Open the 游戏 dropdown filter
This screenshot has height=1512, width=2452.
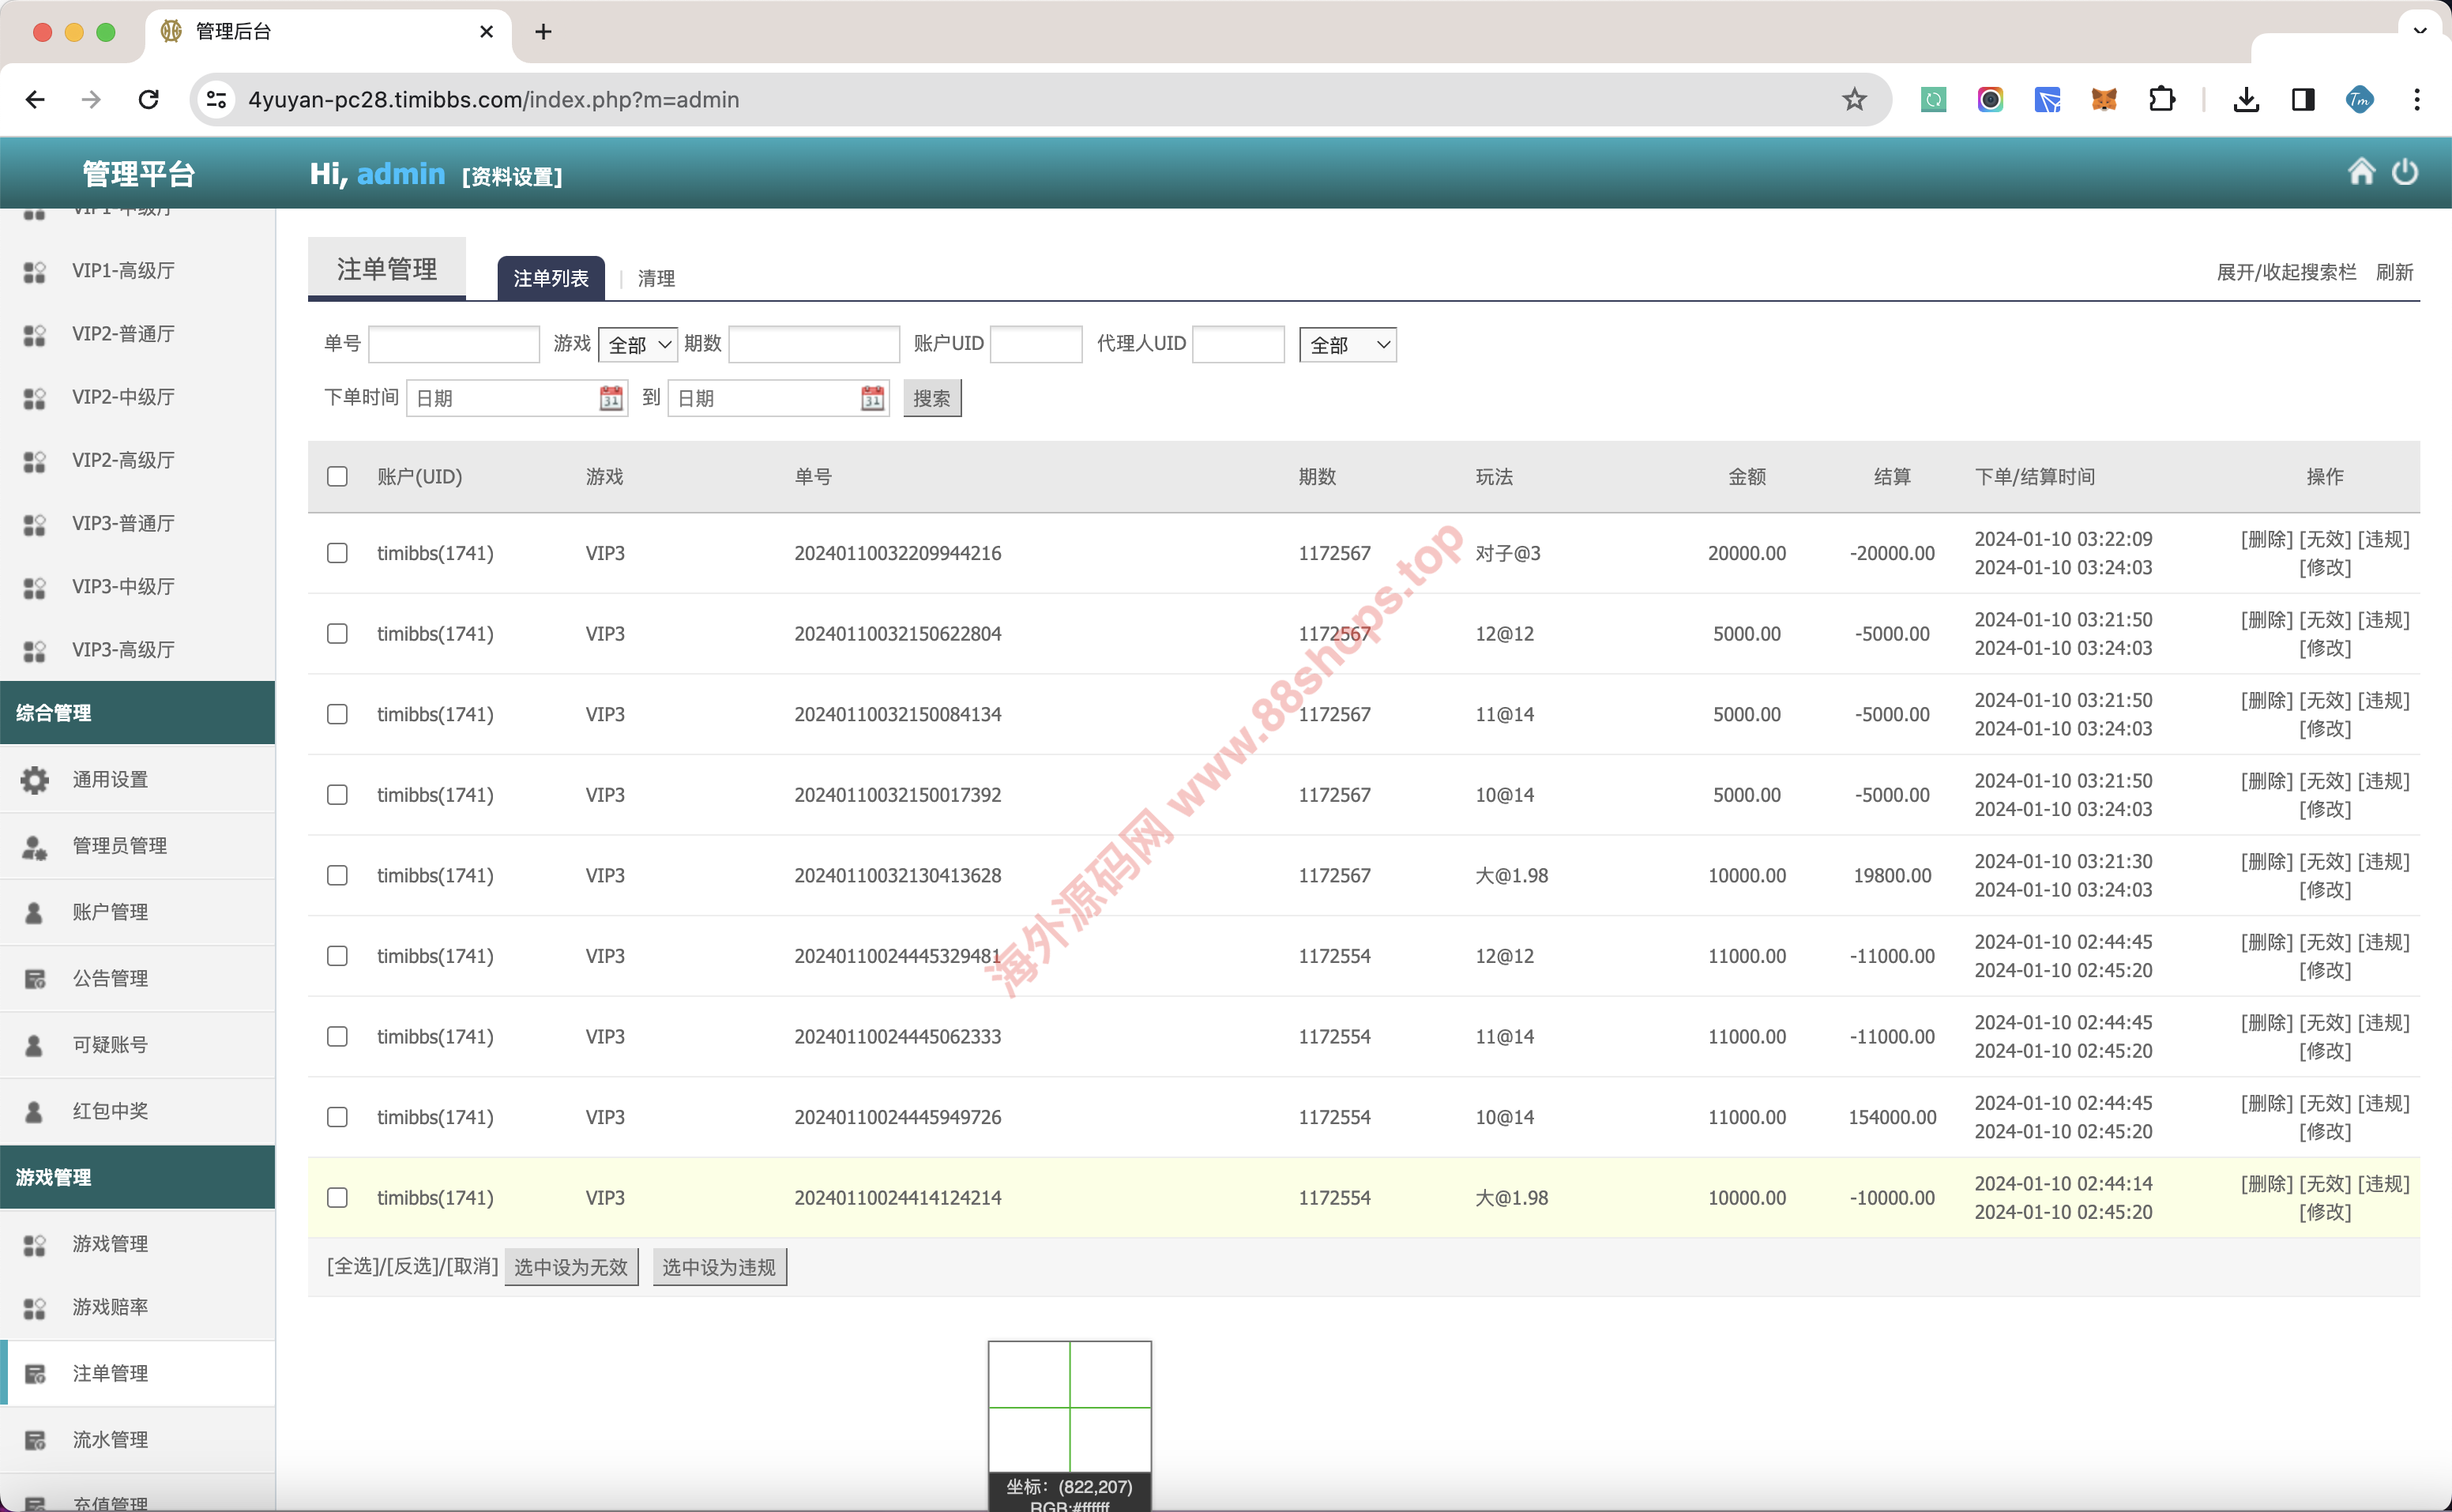click(638, 344)
